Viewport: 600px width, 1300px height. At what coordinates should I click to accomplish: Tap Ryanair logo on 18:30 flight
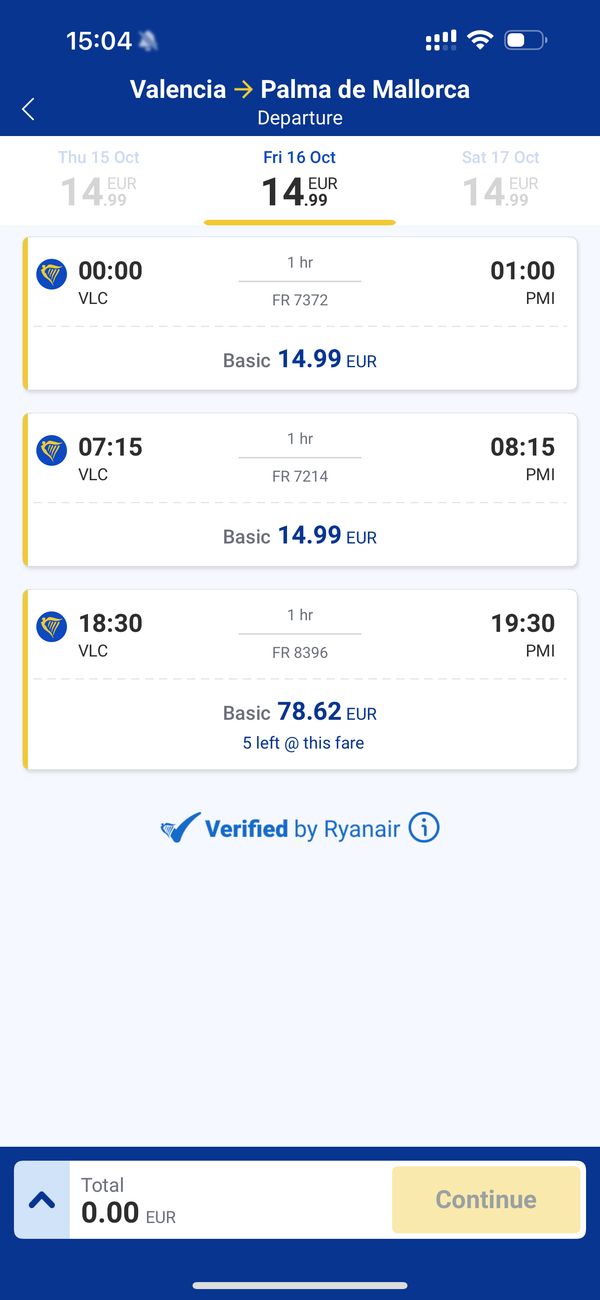coord(52,626)
